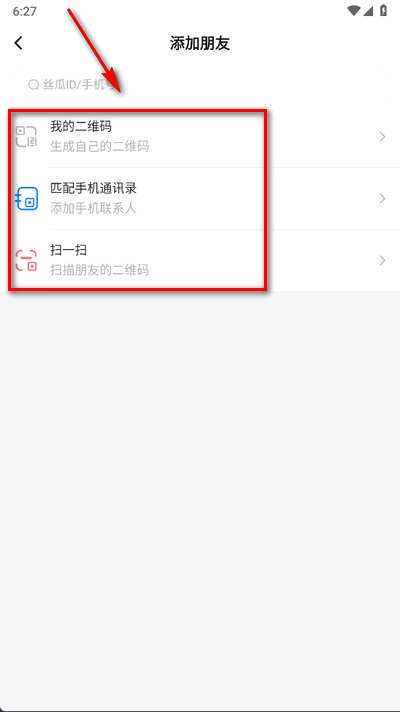Focus the 丝瓜ID/手机 search field
Image resolution: width=400 pixels, height=712 pixels.
[200, 84]
